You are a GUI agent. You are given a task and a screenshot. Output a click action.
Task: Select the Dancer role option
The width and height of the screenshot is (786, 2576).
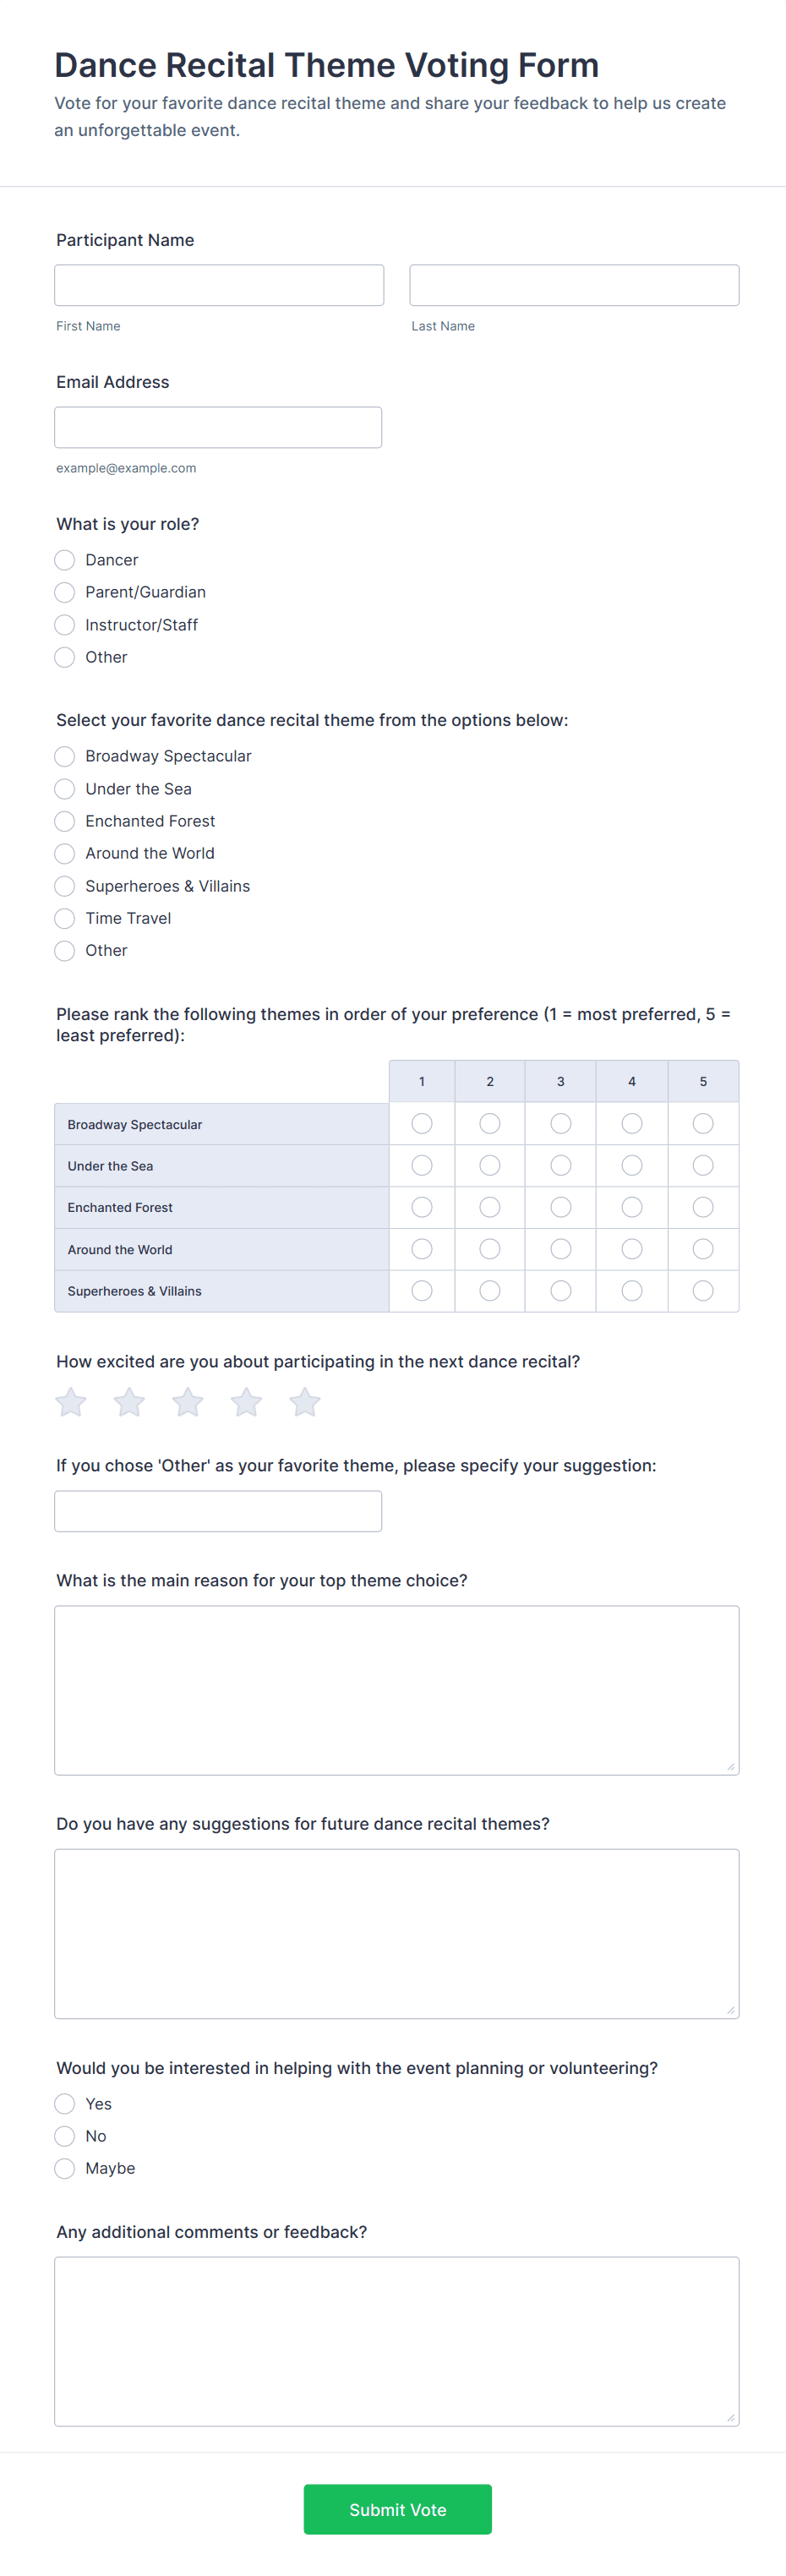coord(65,560)
